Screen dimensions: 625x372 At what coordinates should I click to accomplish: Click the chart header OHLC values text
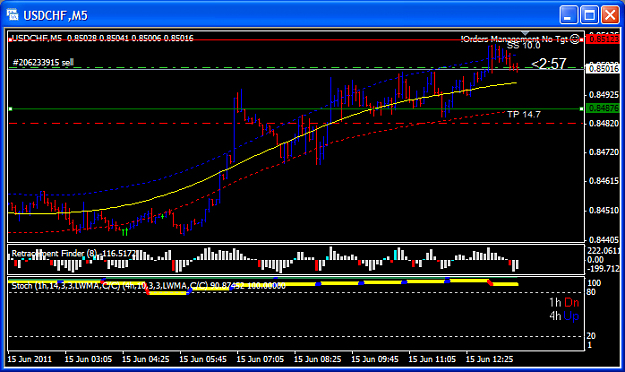point(130,38)
